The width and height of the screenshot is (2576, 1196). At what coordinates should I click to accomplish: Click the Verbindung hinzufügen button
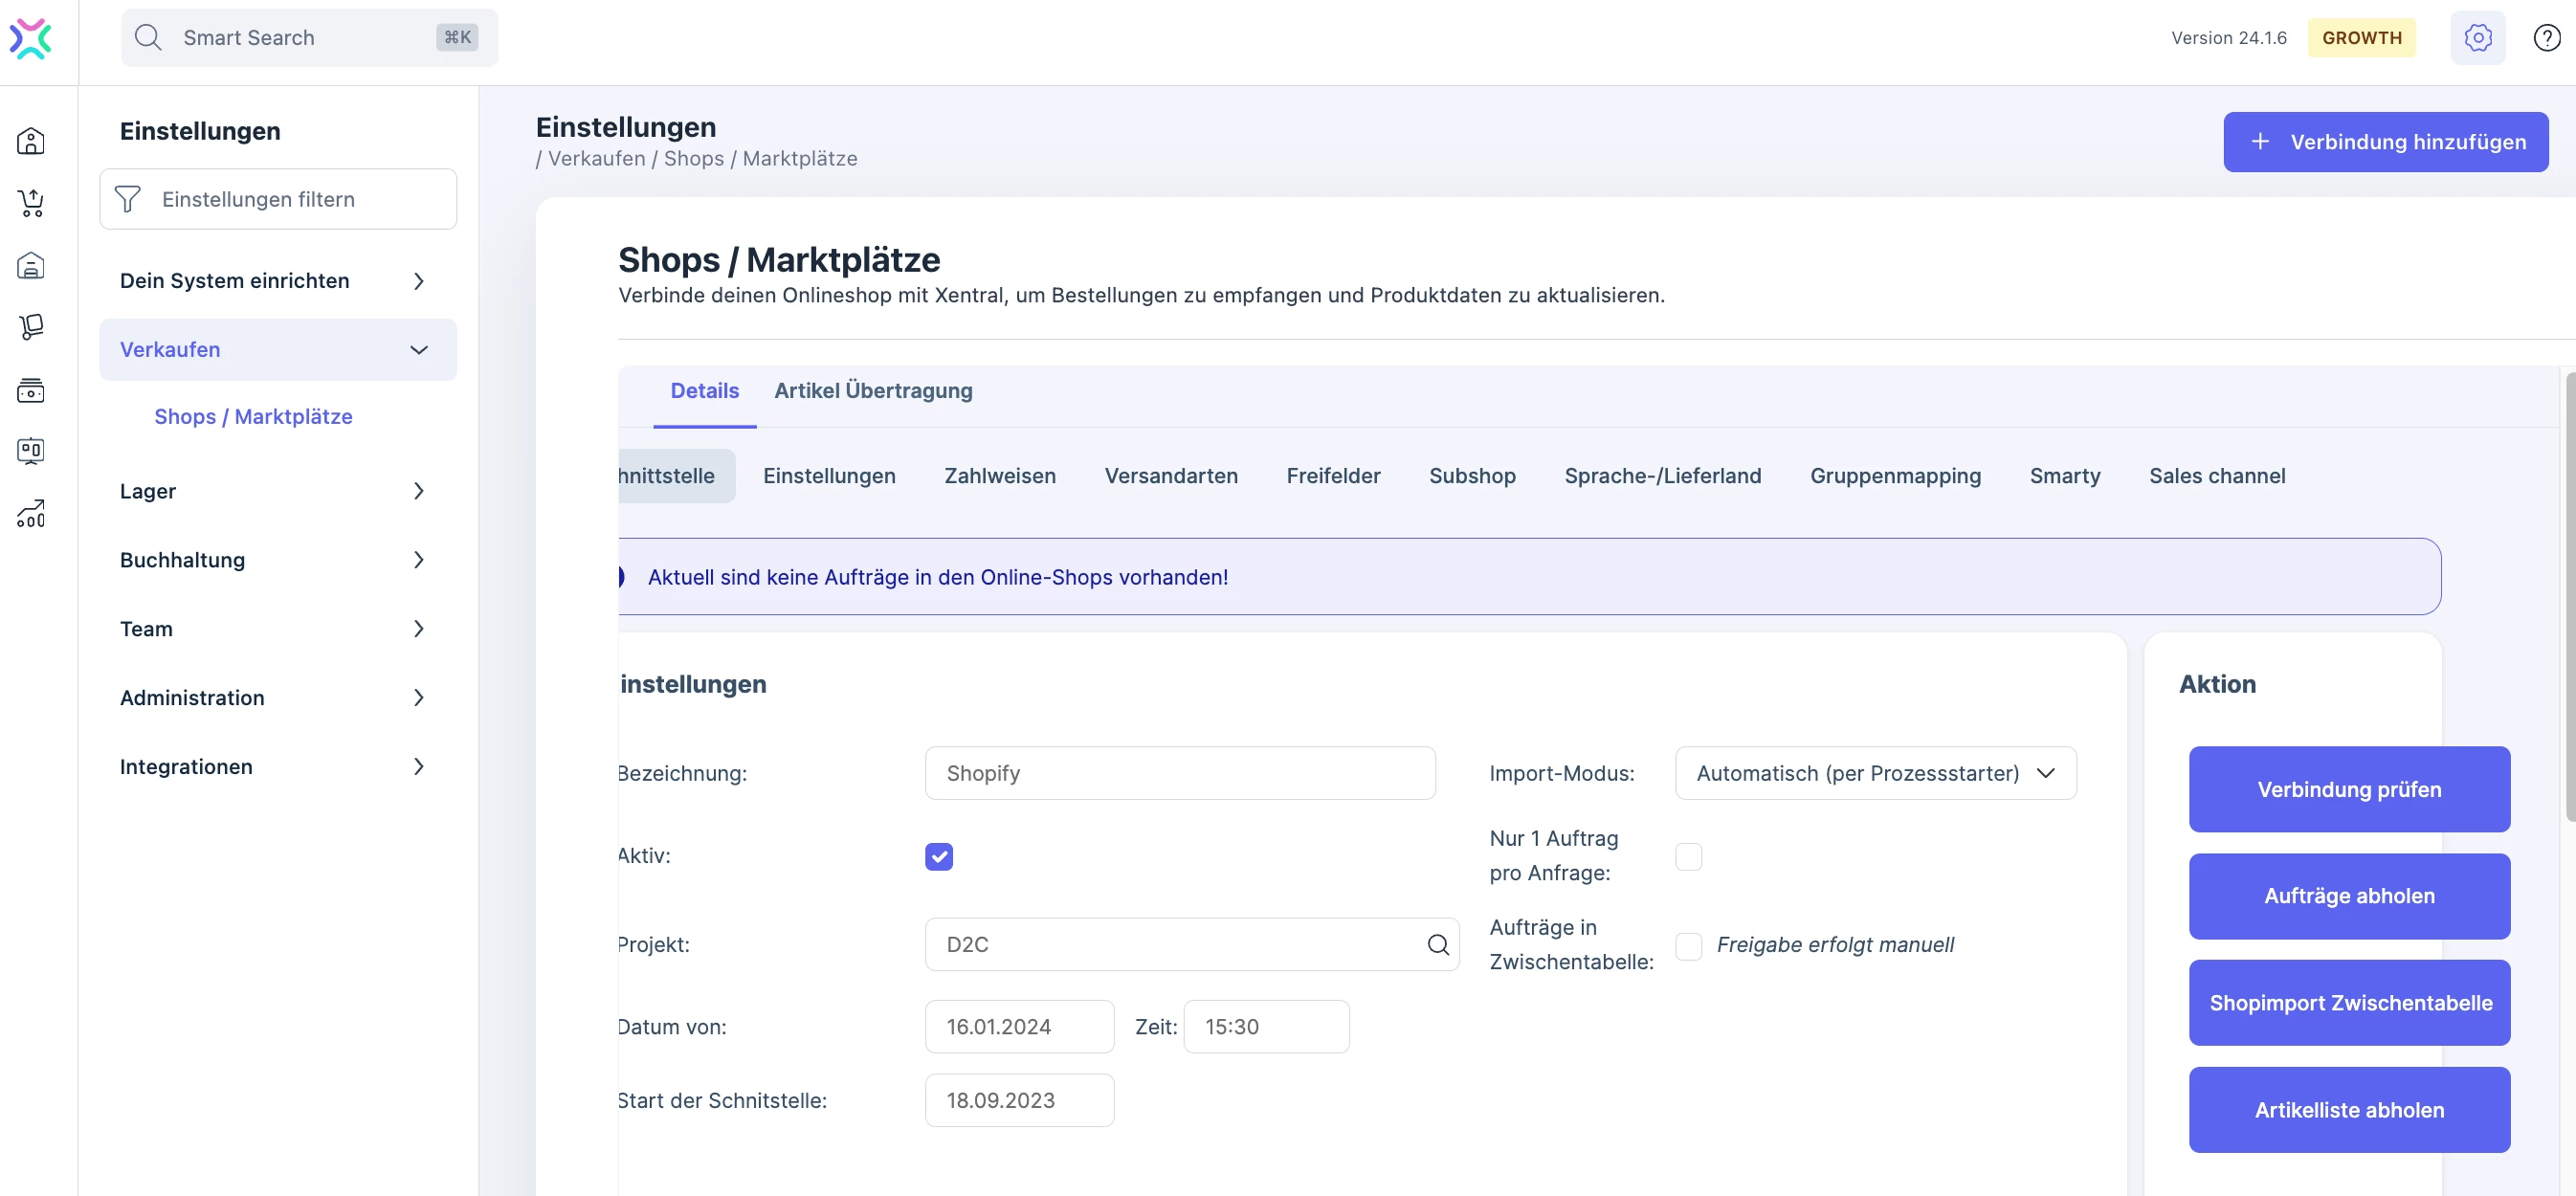coord(2385,142)
